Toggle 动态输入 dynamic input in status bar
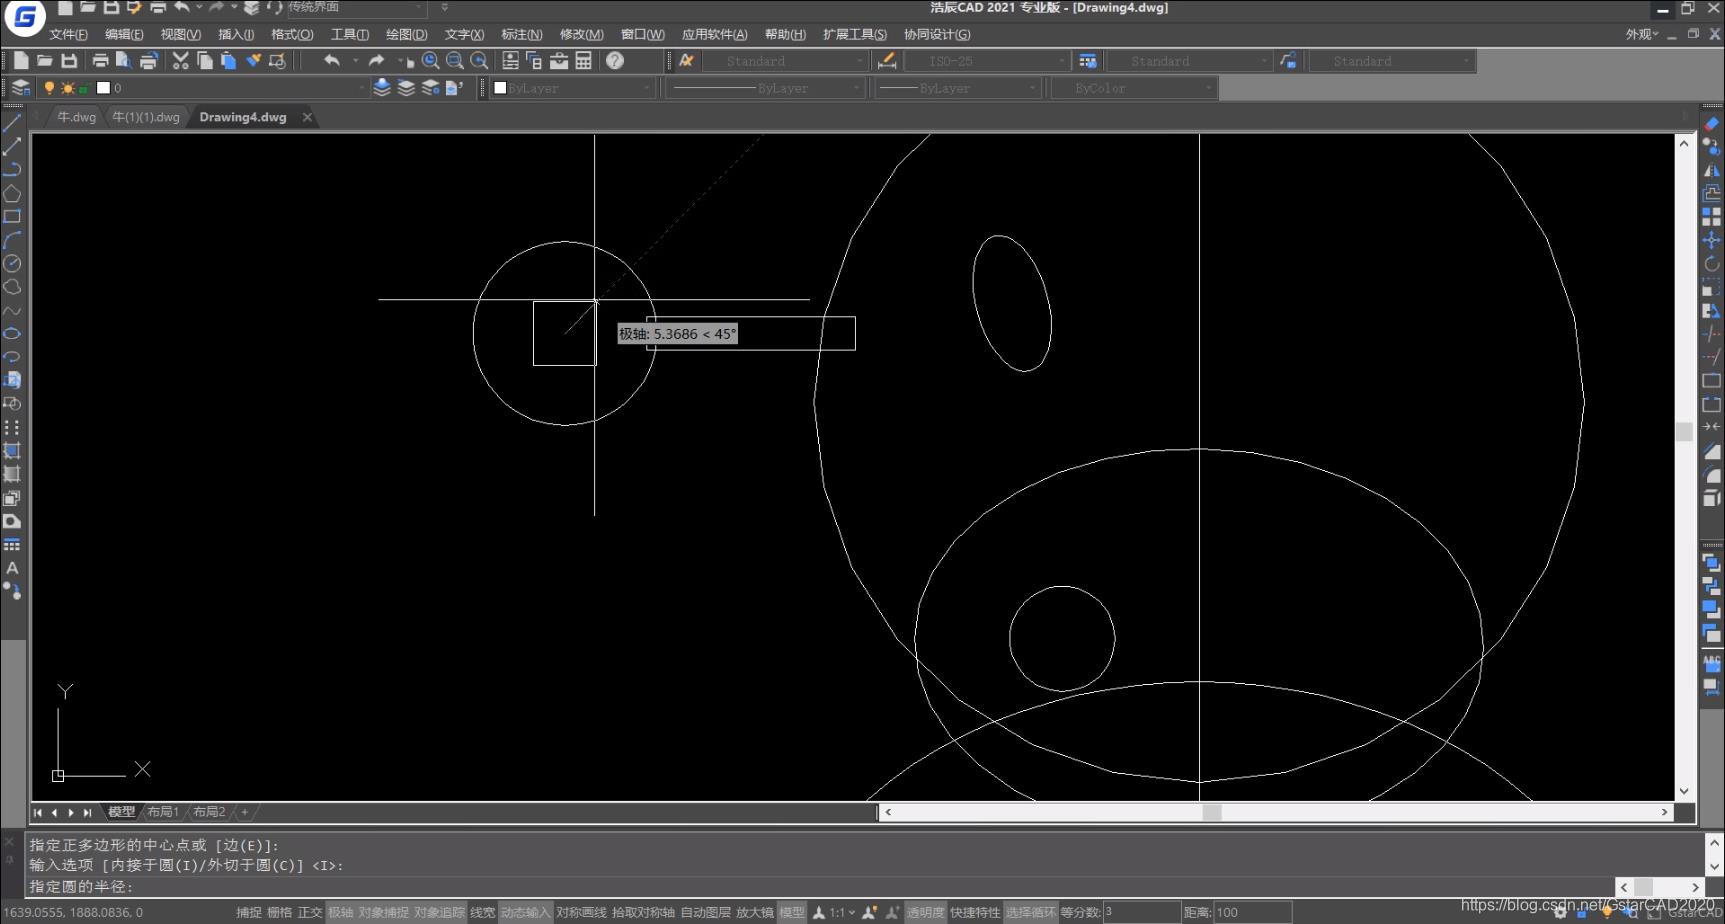The width and height of the screenshot is (1725, 924). click(x=525, y=912)
